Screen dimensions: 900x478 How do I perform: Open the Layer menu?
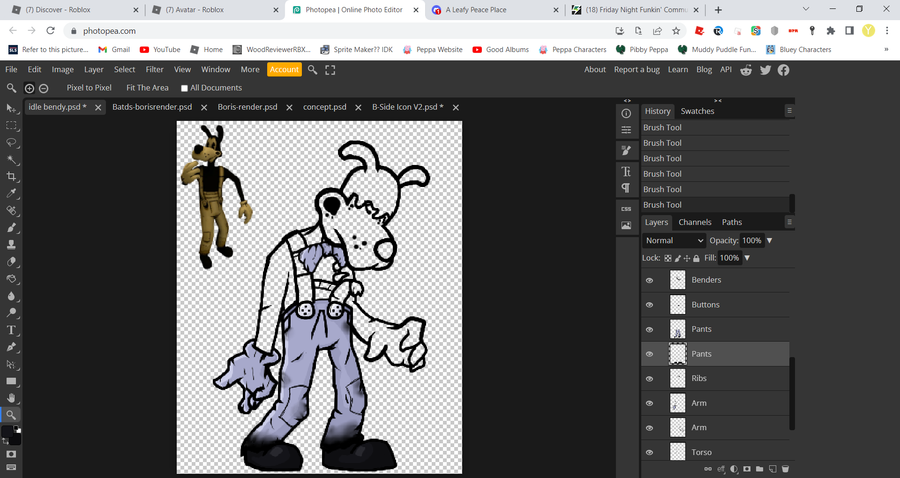coord(94,69)
